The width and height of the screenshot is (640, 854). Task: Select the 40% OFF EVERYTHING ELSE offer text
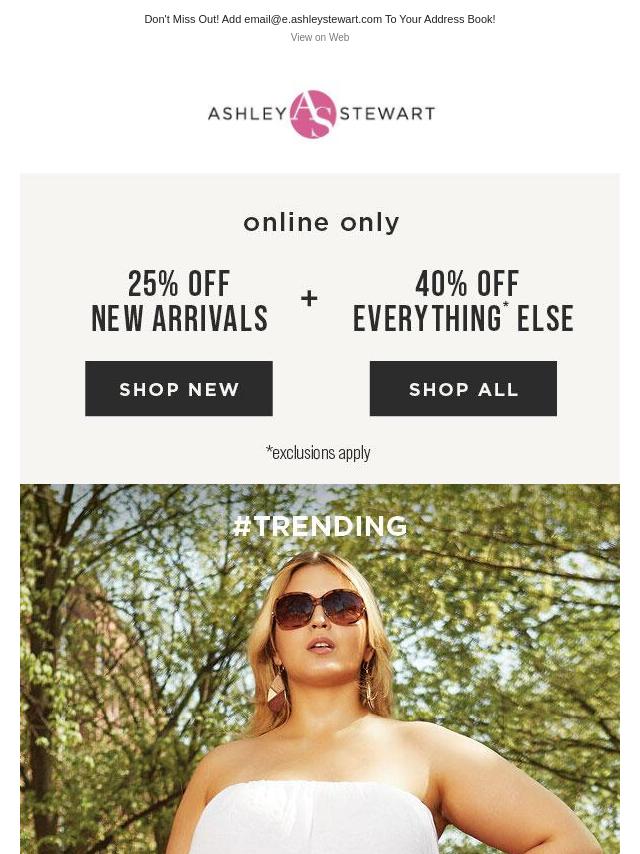click(463, 301)
